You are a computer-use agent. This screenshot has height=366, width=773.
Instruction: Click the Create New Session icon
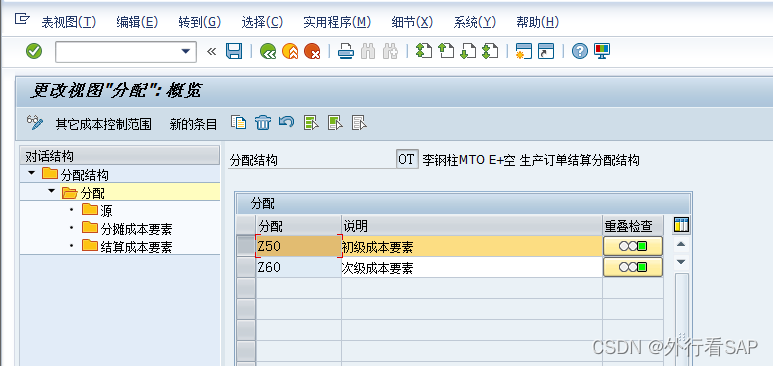(524, 51)
